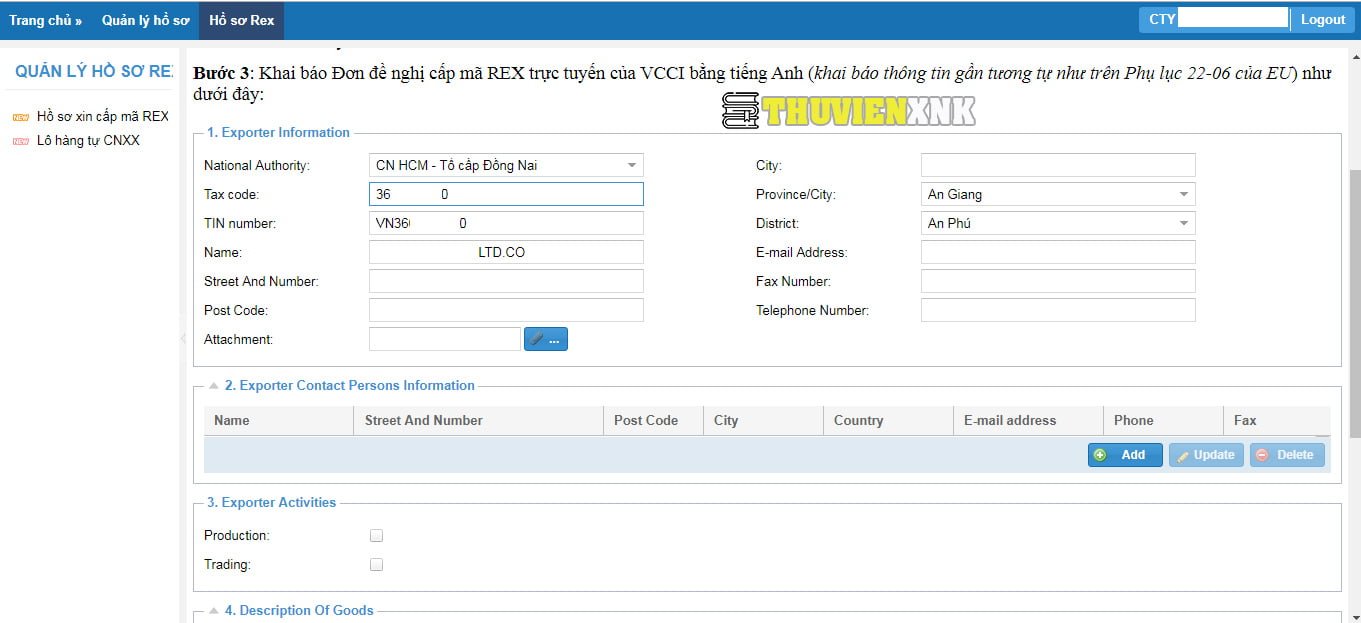Click the Phone column header
The image size is (1361, 623).
1163,420
